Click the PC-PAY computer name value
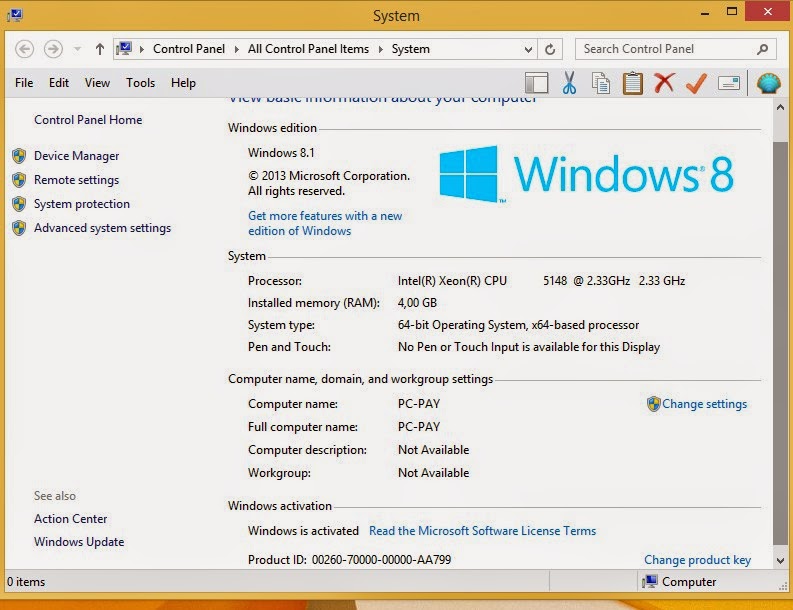The height and width of the screenshot is (610, 793). coord(419,404)
